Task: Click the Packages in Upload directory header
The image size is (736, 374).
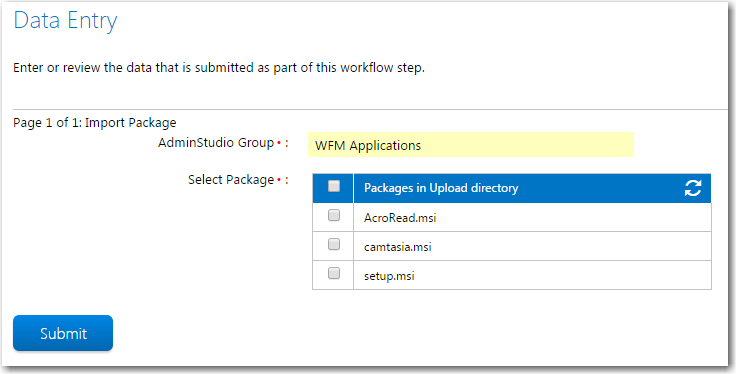Action: pos(441,188)
